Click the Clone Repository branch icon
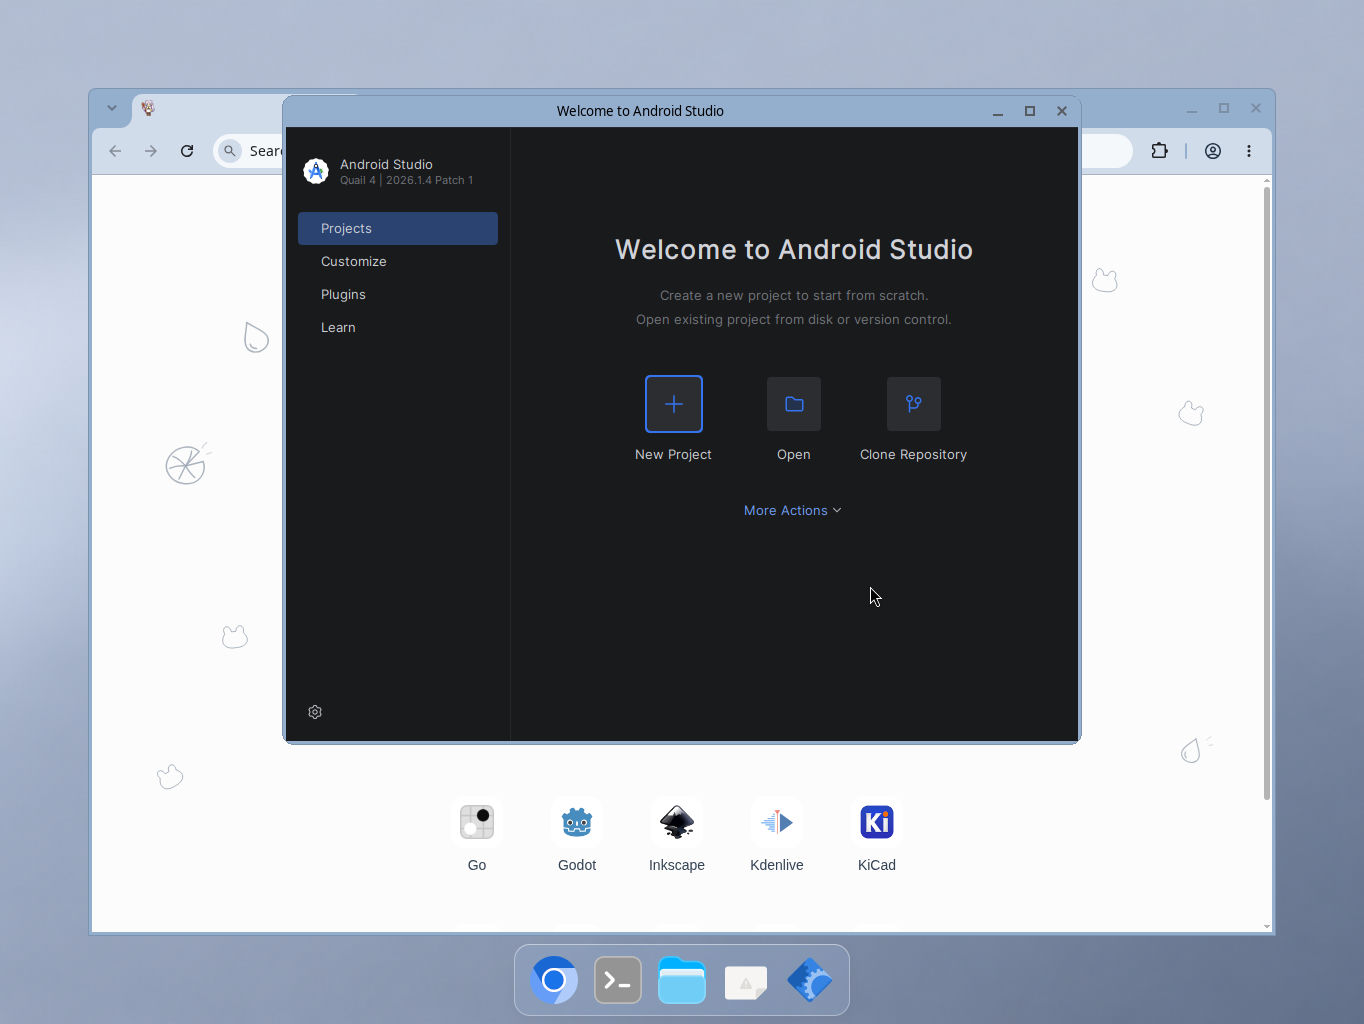 tap(913, 404)
